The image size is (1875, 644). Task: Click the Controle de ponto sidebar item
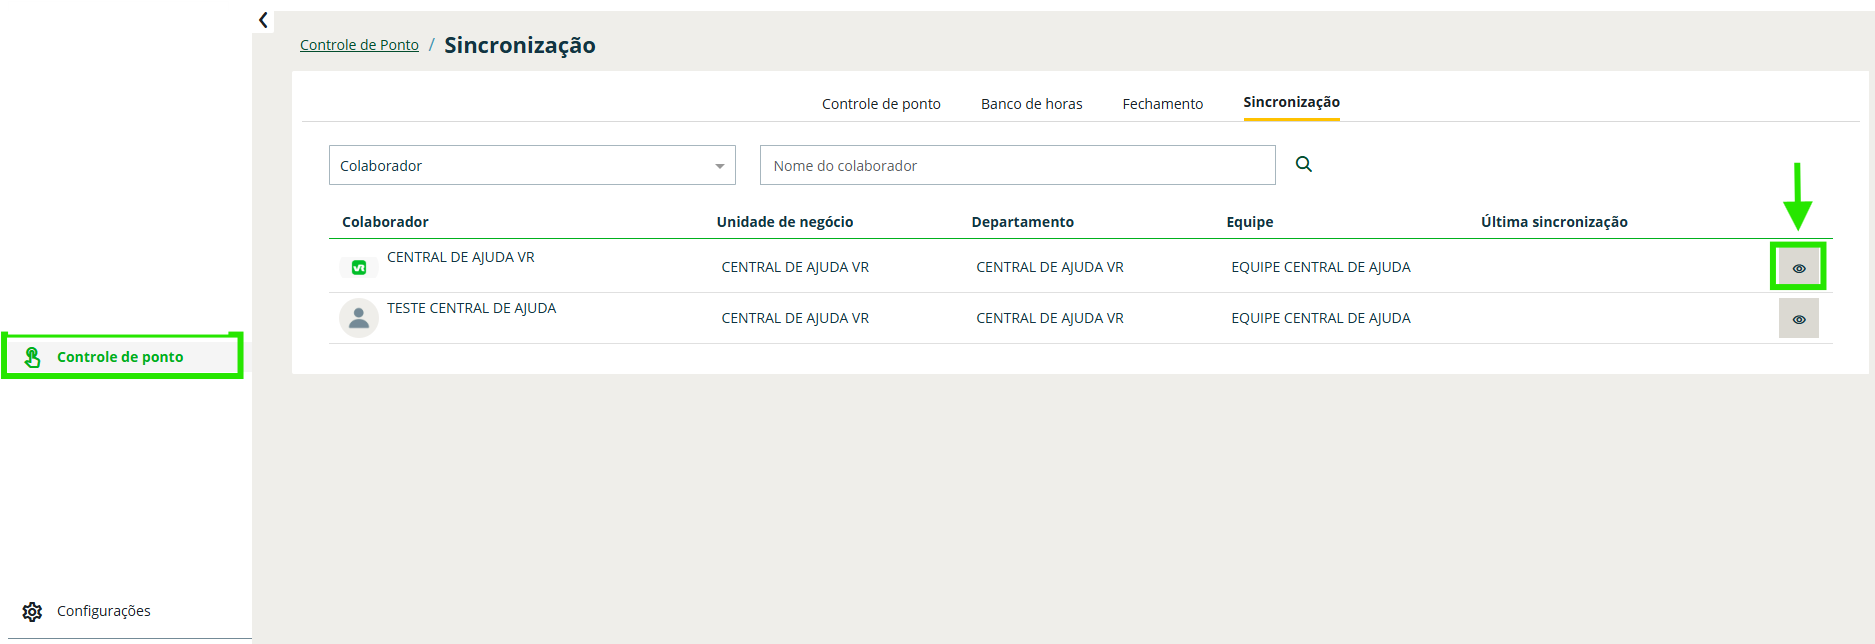tap(120, 357)
